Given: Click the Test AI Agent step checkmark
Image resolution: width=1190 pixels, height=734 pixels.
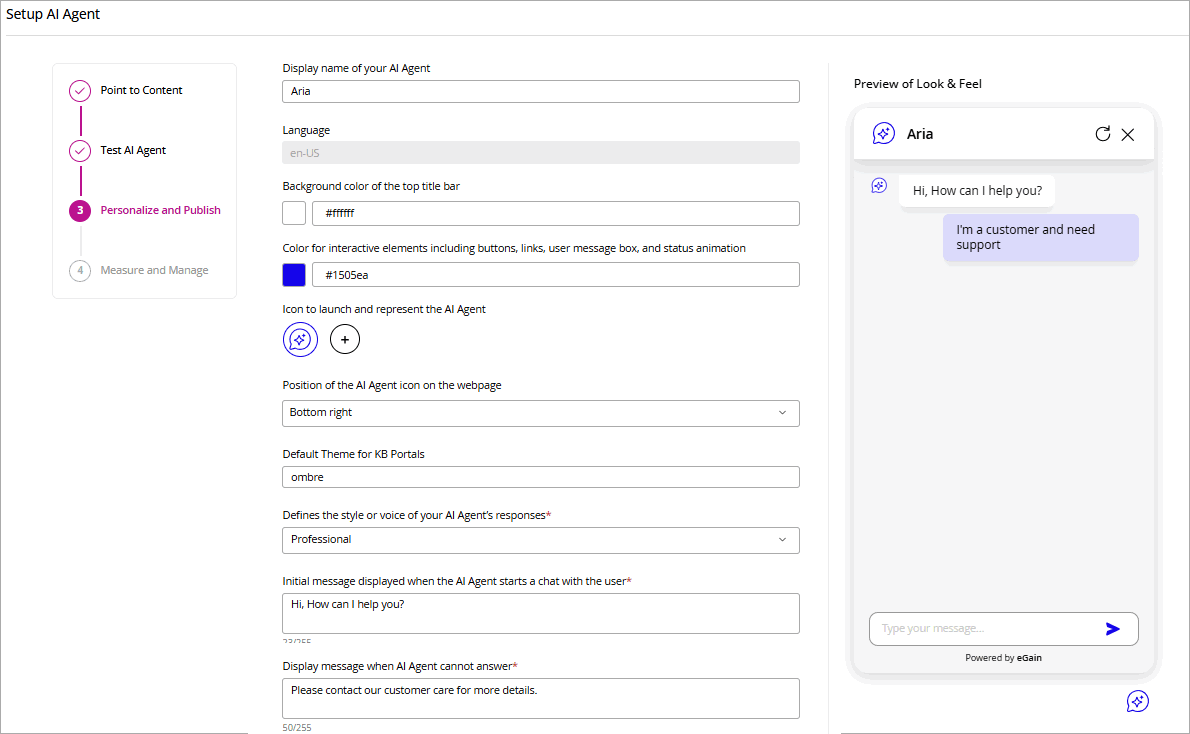Looking at the screenshot, I should tap(80, 151).
